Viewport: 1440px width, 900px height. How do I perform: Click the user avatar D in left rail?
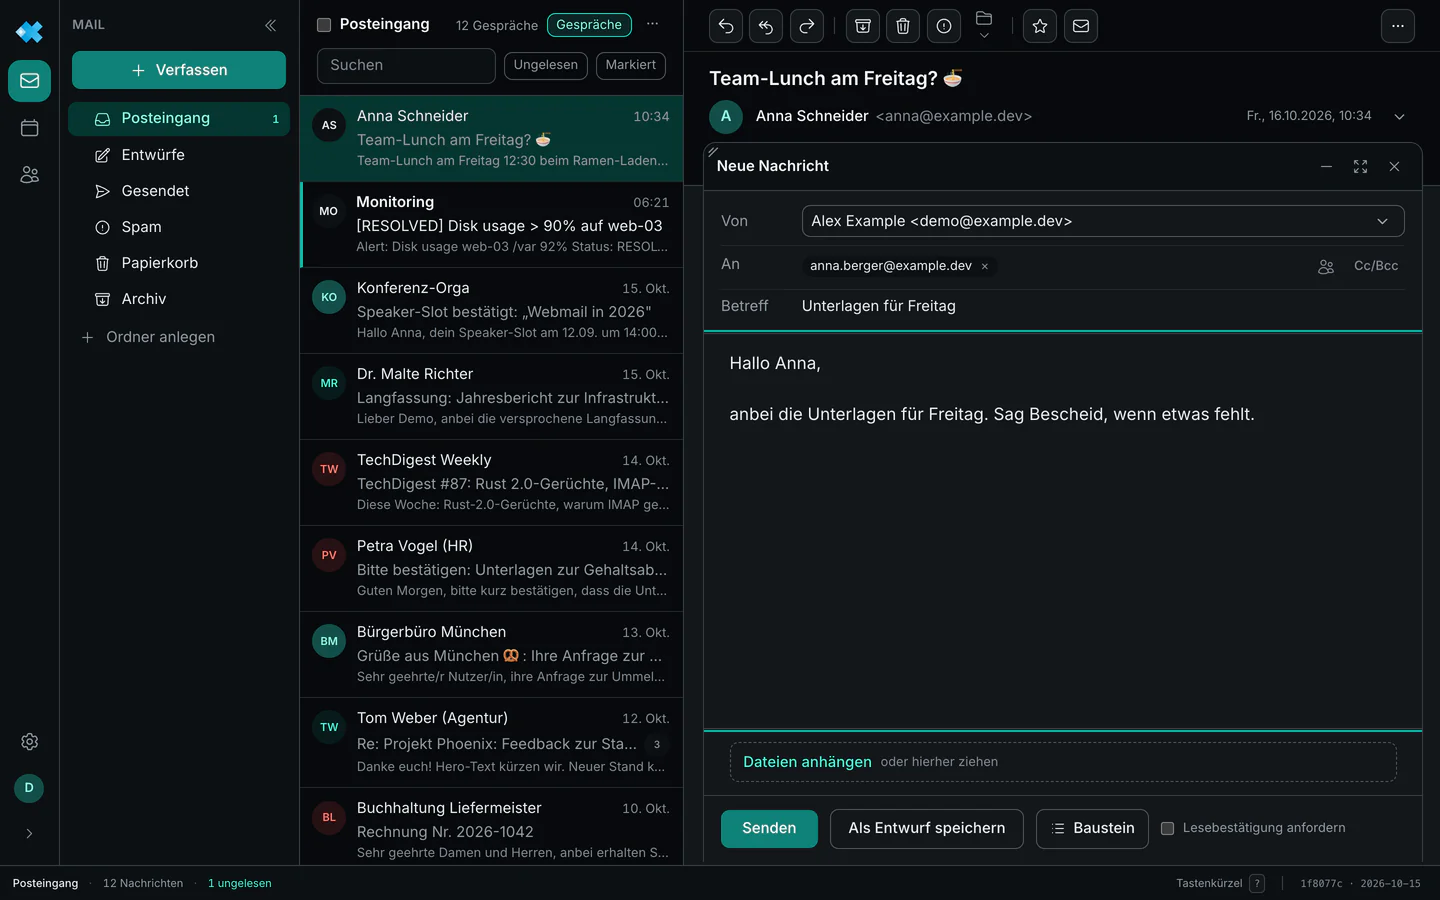click(29, 788)
